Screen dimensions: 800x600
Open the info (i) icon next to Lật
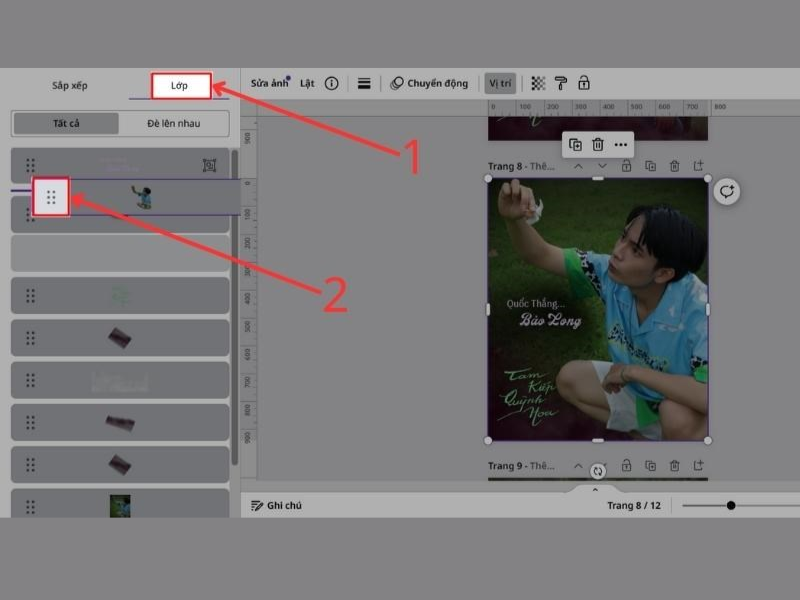332,83
